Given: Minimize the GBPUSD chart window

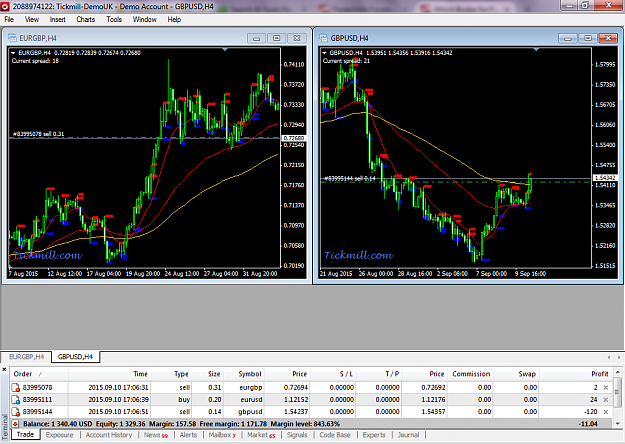Looking at the screenshot, I should click(x=568, y=38).
